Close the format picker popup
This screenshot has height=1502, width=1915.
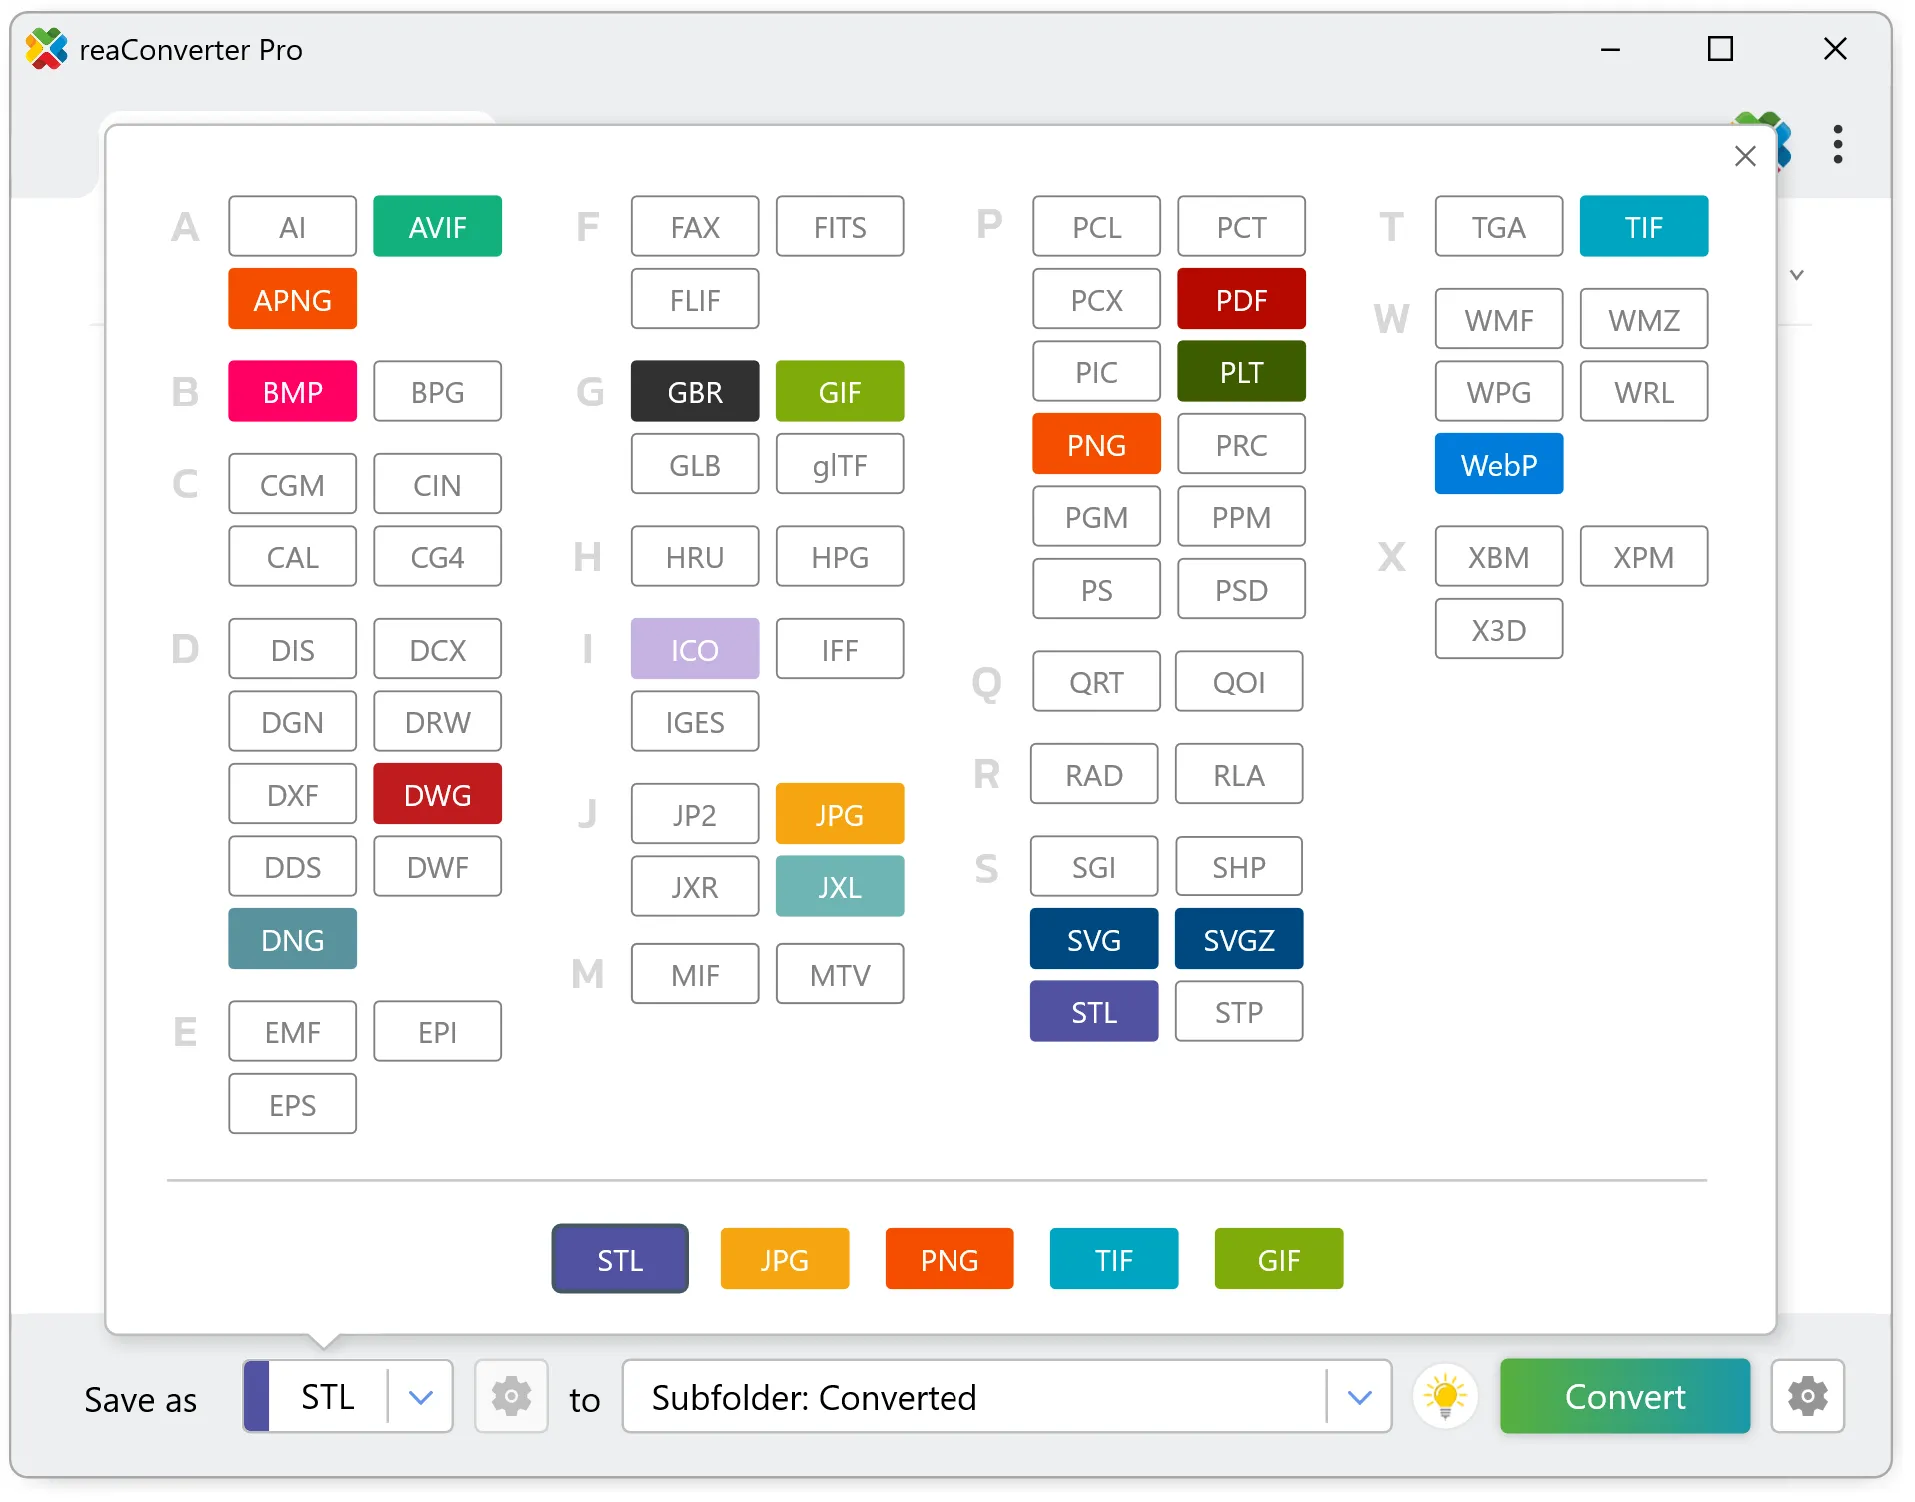[1746, 156]
